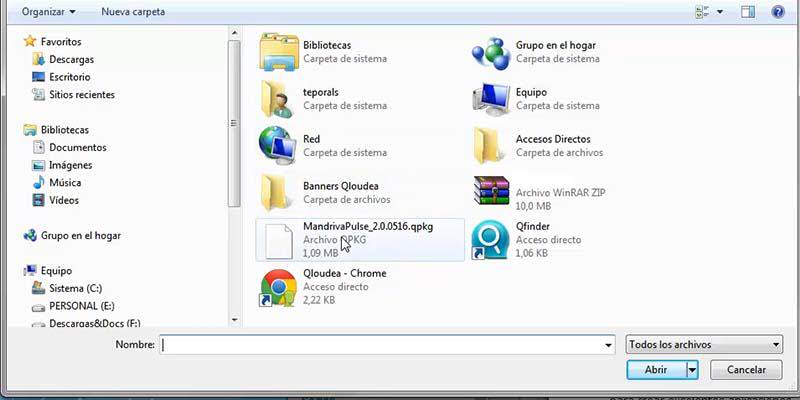800x400 pixels.
Task: Open the Documentos library
Action: click(x=78, y=147)
